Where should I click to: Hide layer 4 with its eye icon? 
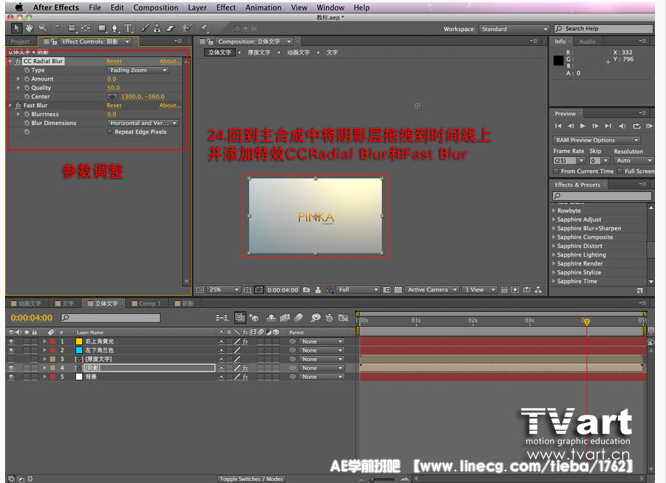pos(11,368)
